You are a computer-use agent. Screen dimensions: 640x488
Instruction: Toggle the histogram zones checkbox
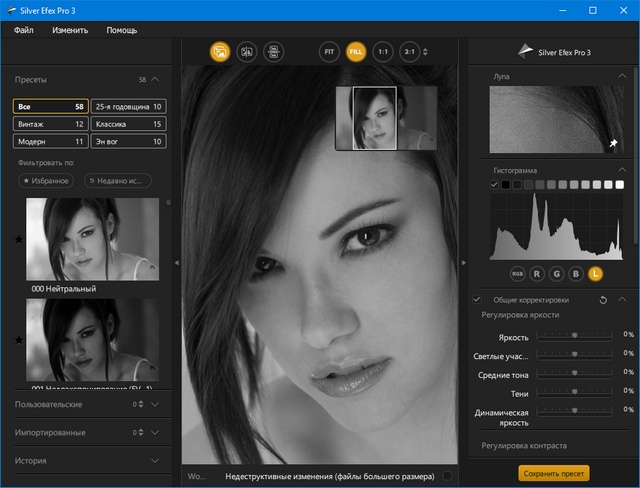pyautogui.click(x=494, y=185)
